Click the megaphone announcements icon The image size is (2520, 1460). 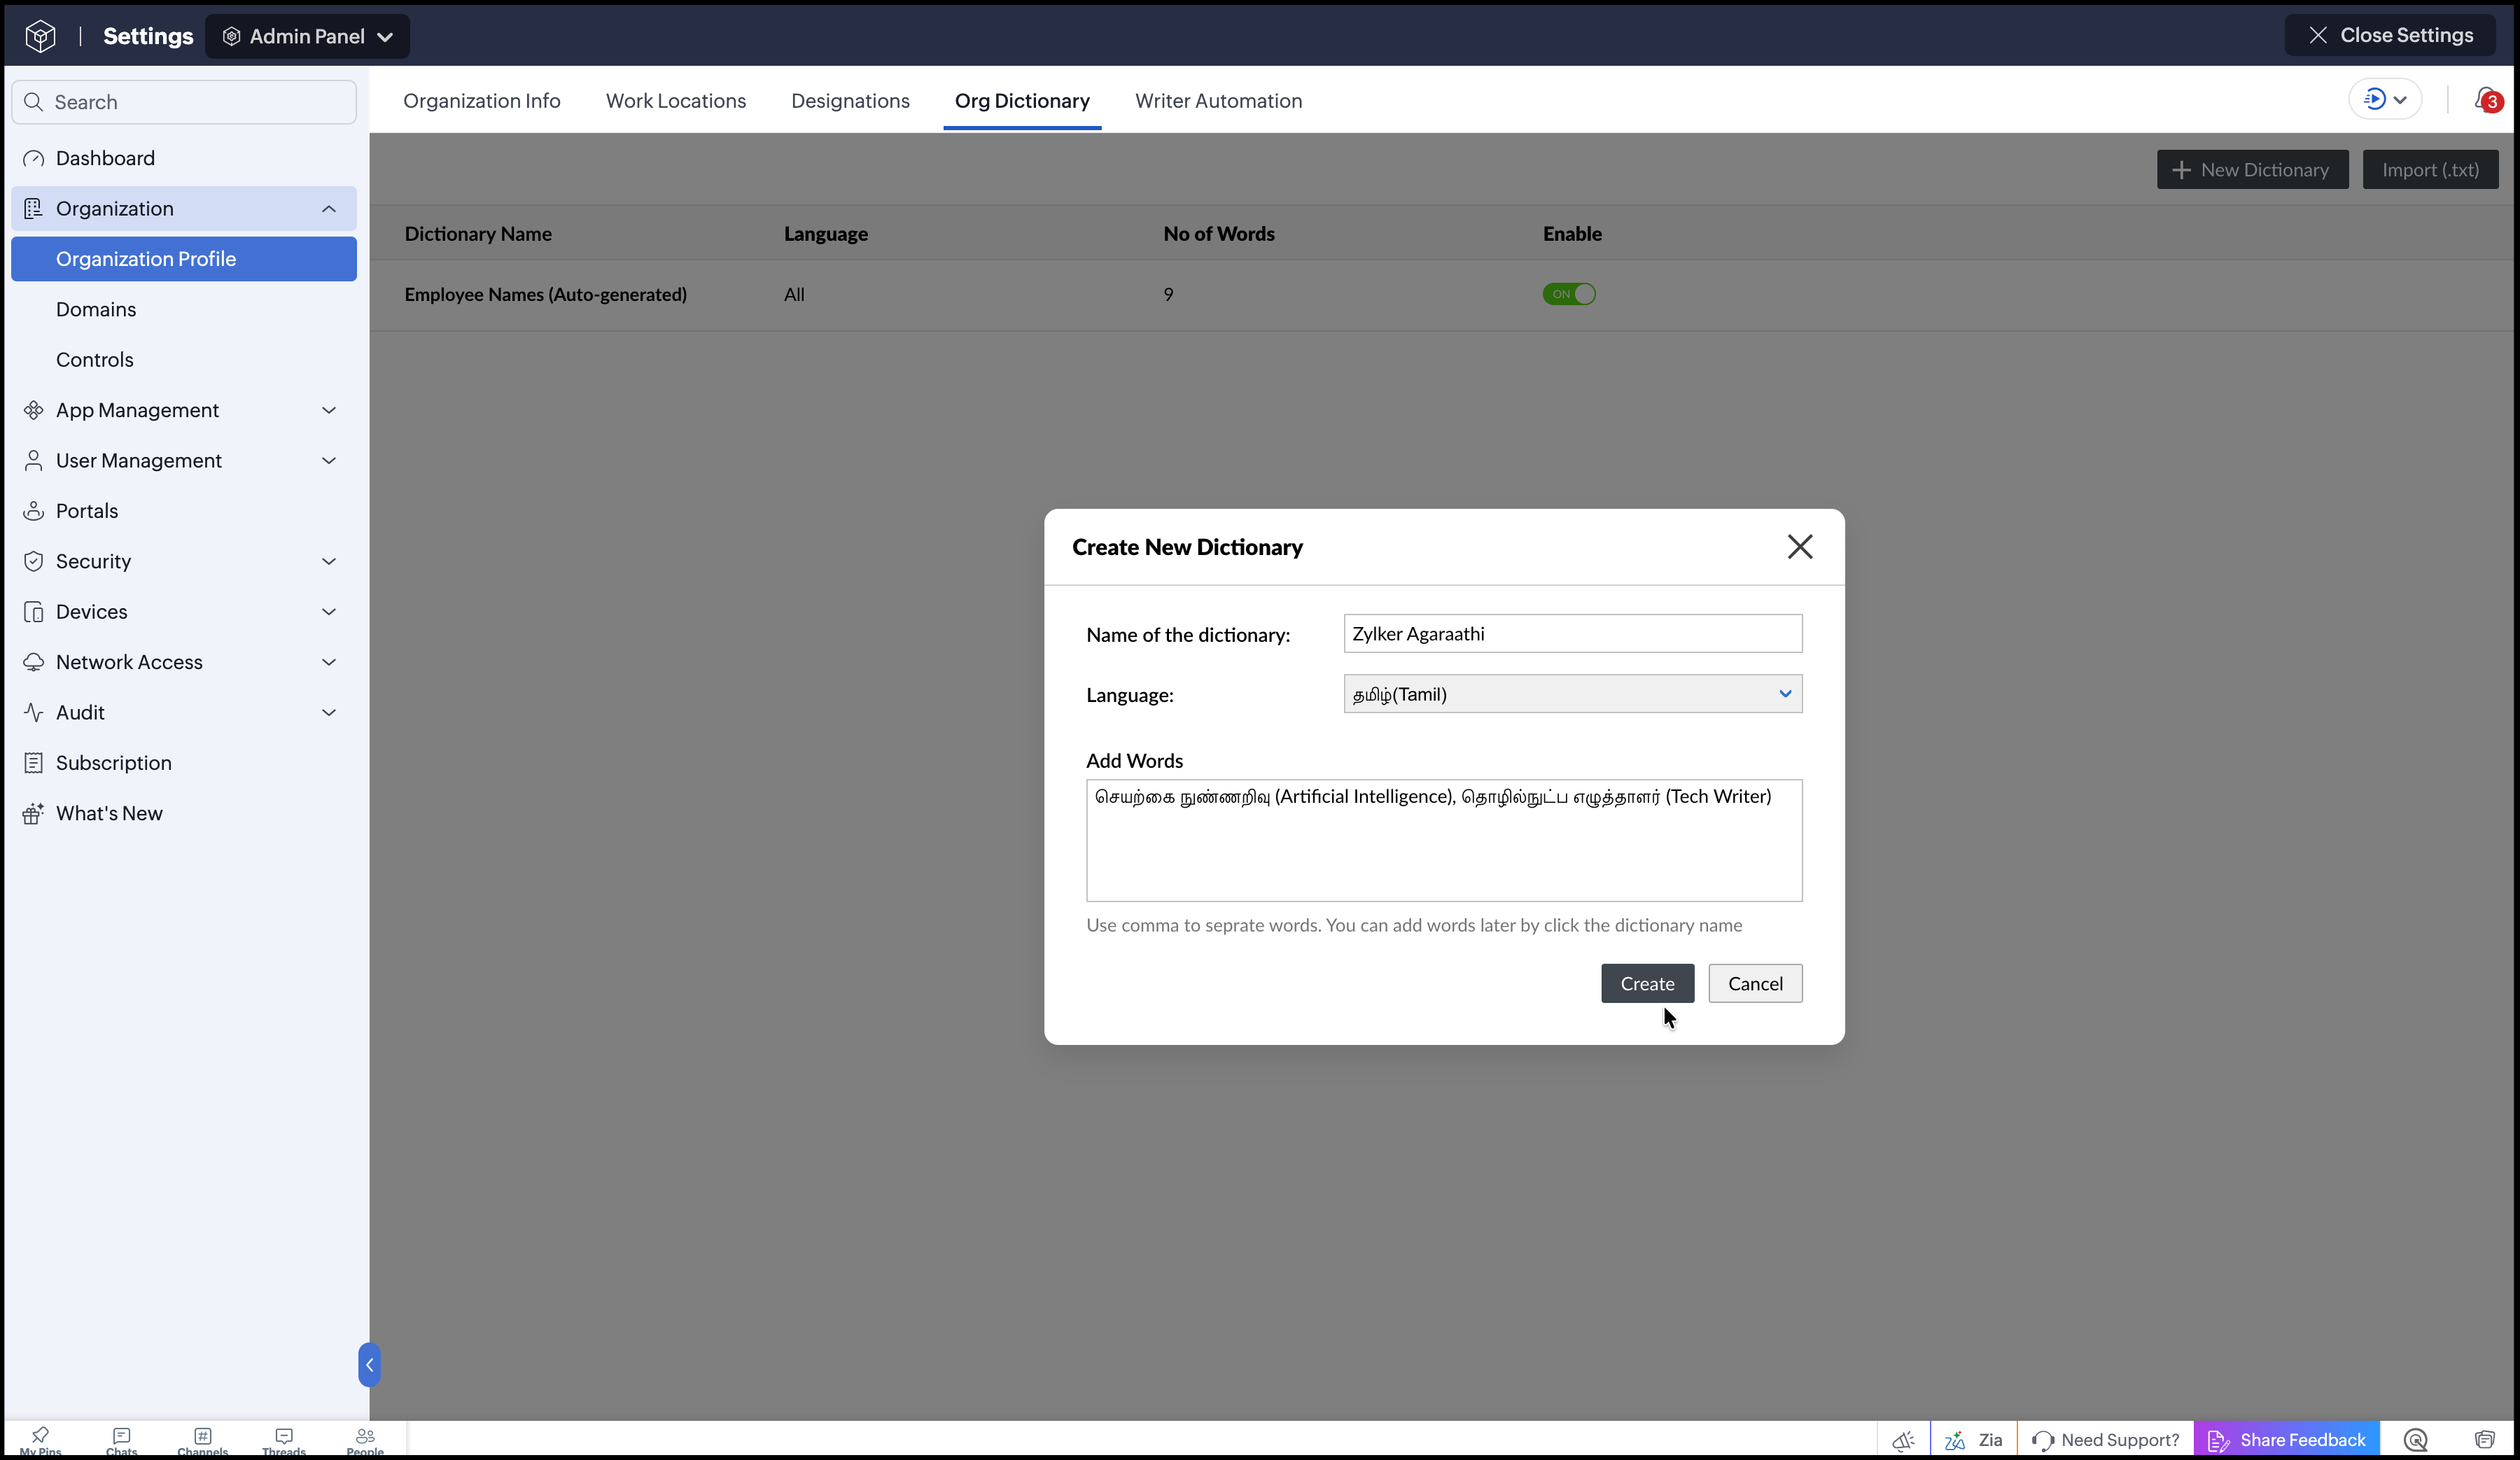[1903, 1440]
